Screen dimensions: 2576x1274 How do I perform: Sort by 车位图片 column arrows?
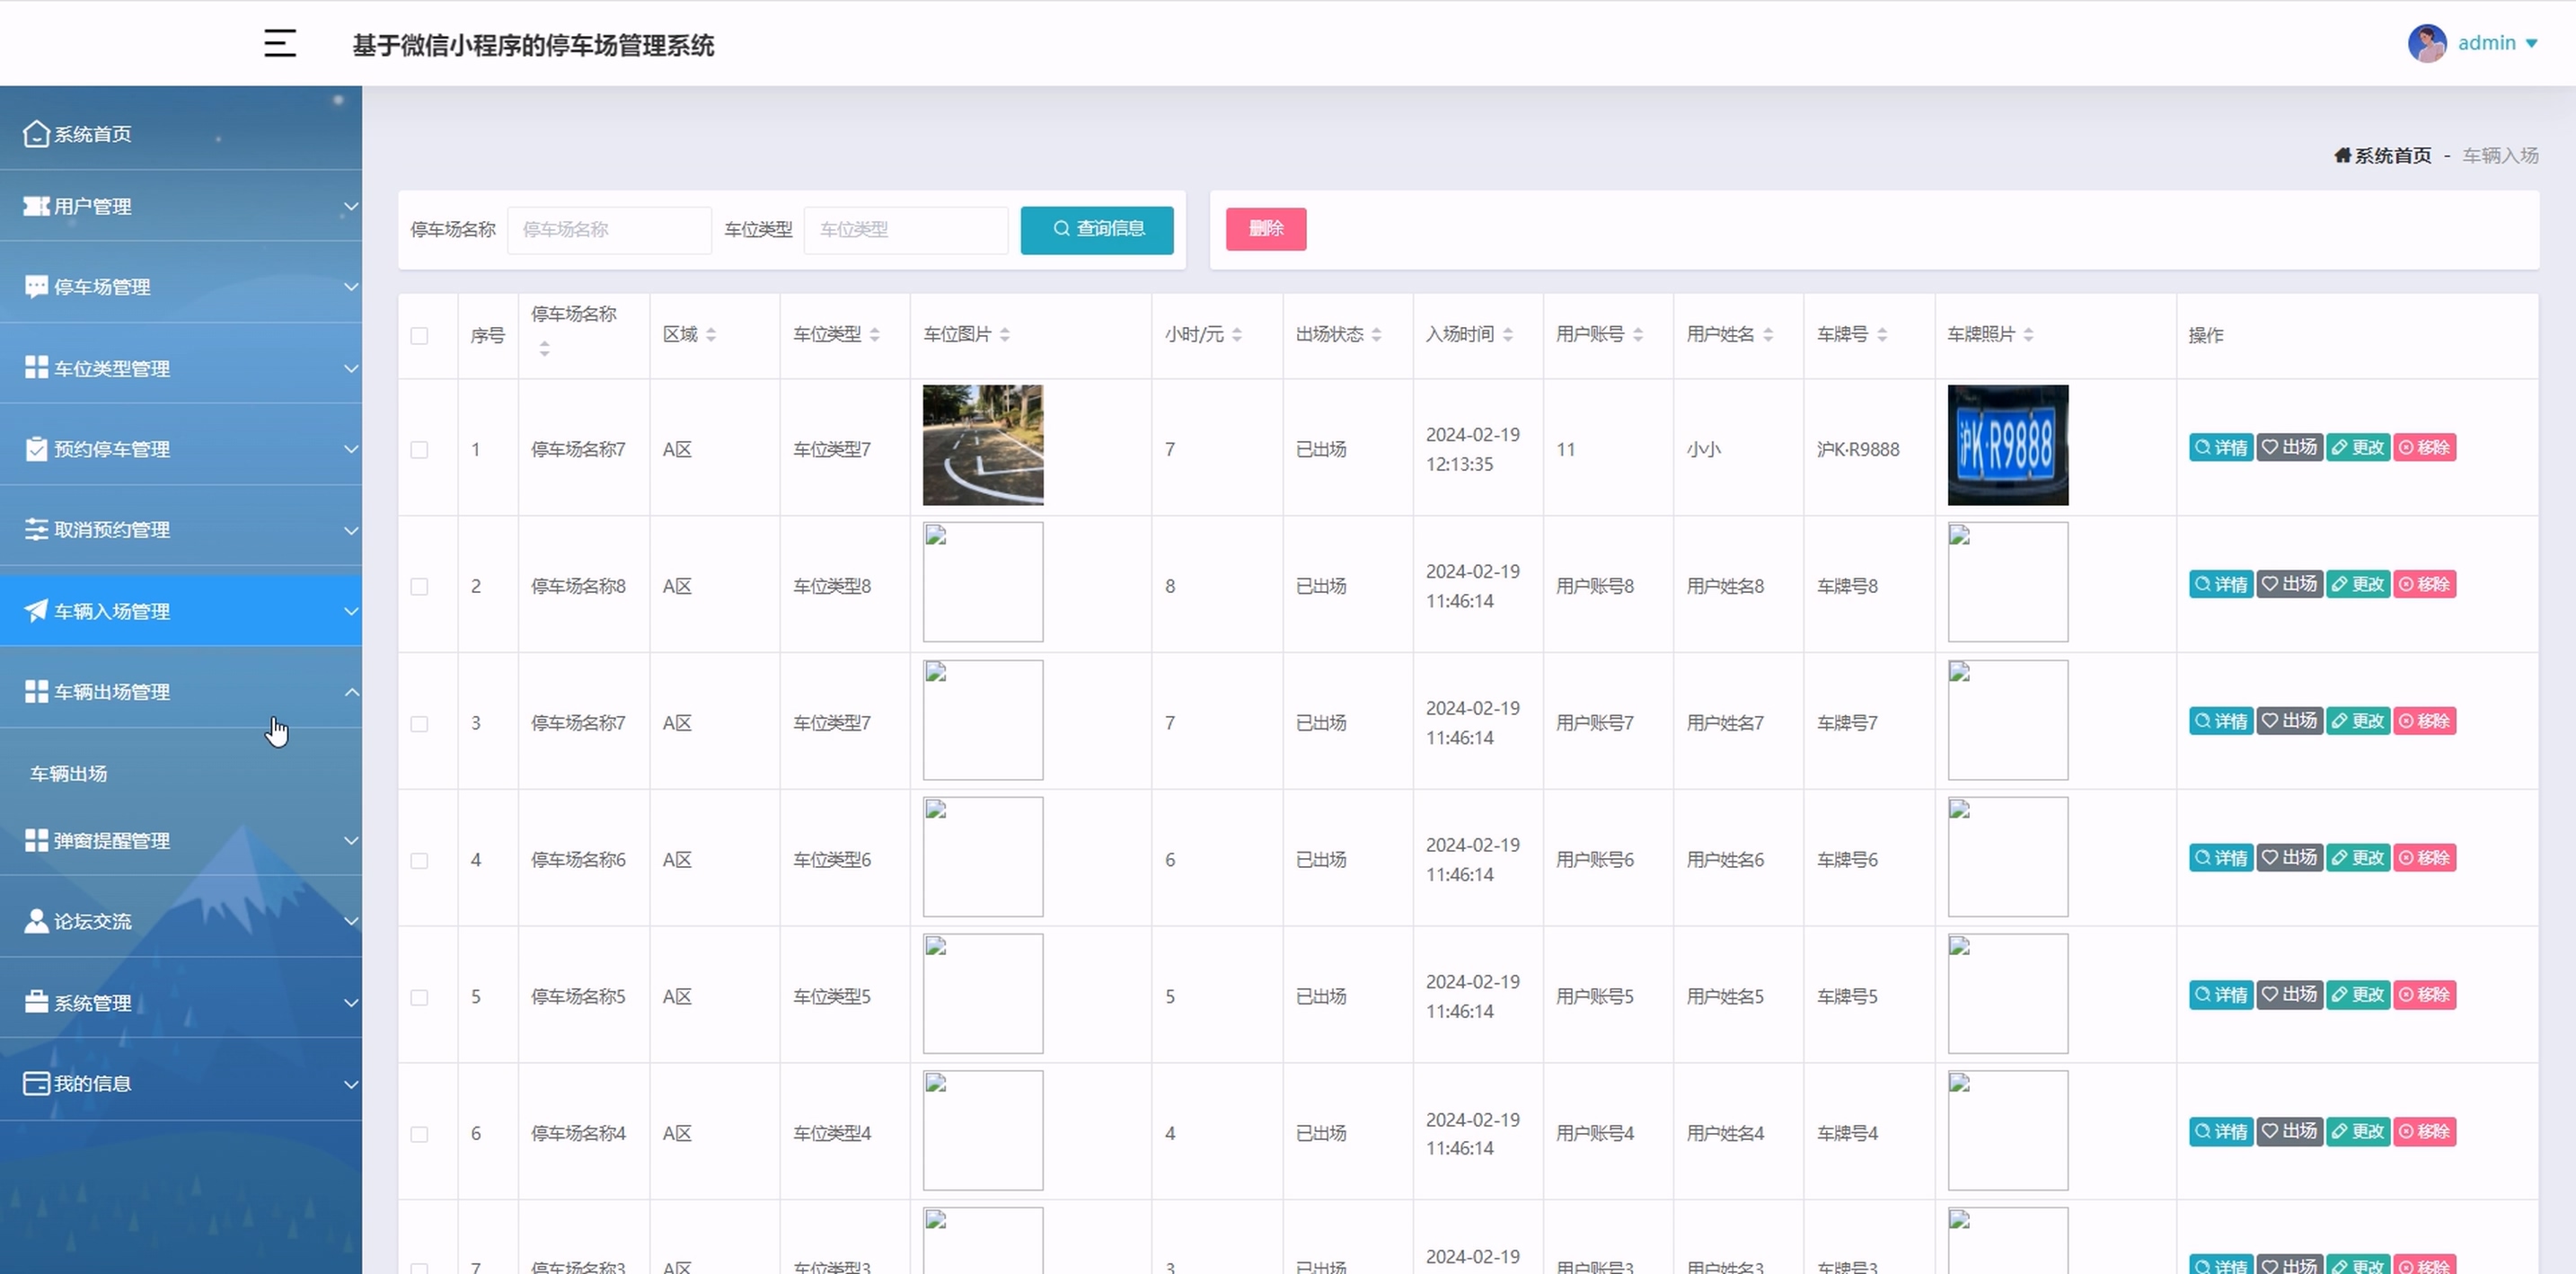[1005, 334]
